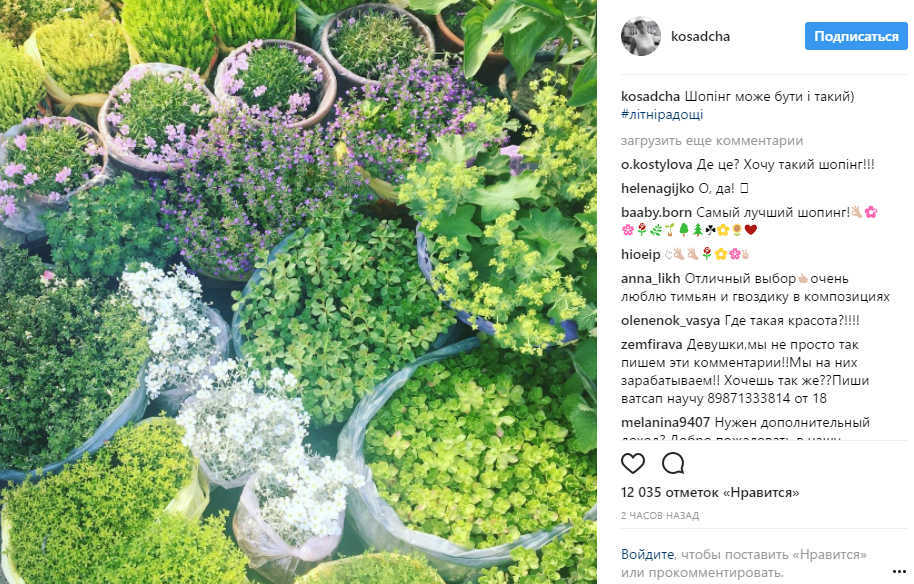Open hioeip commenter profile
The image size is (914, 584).
641,254
